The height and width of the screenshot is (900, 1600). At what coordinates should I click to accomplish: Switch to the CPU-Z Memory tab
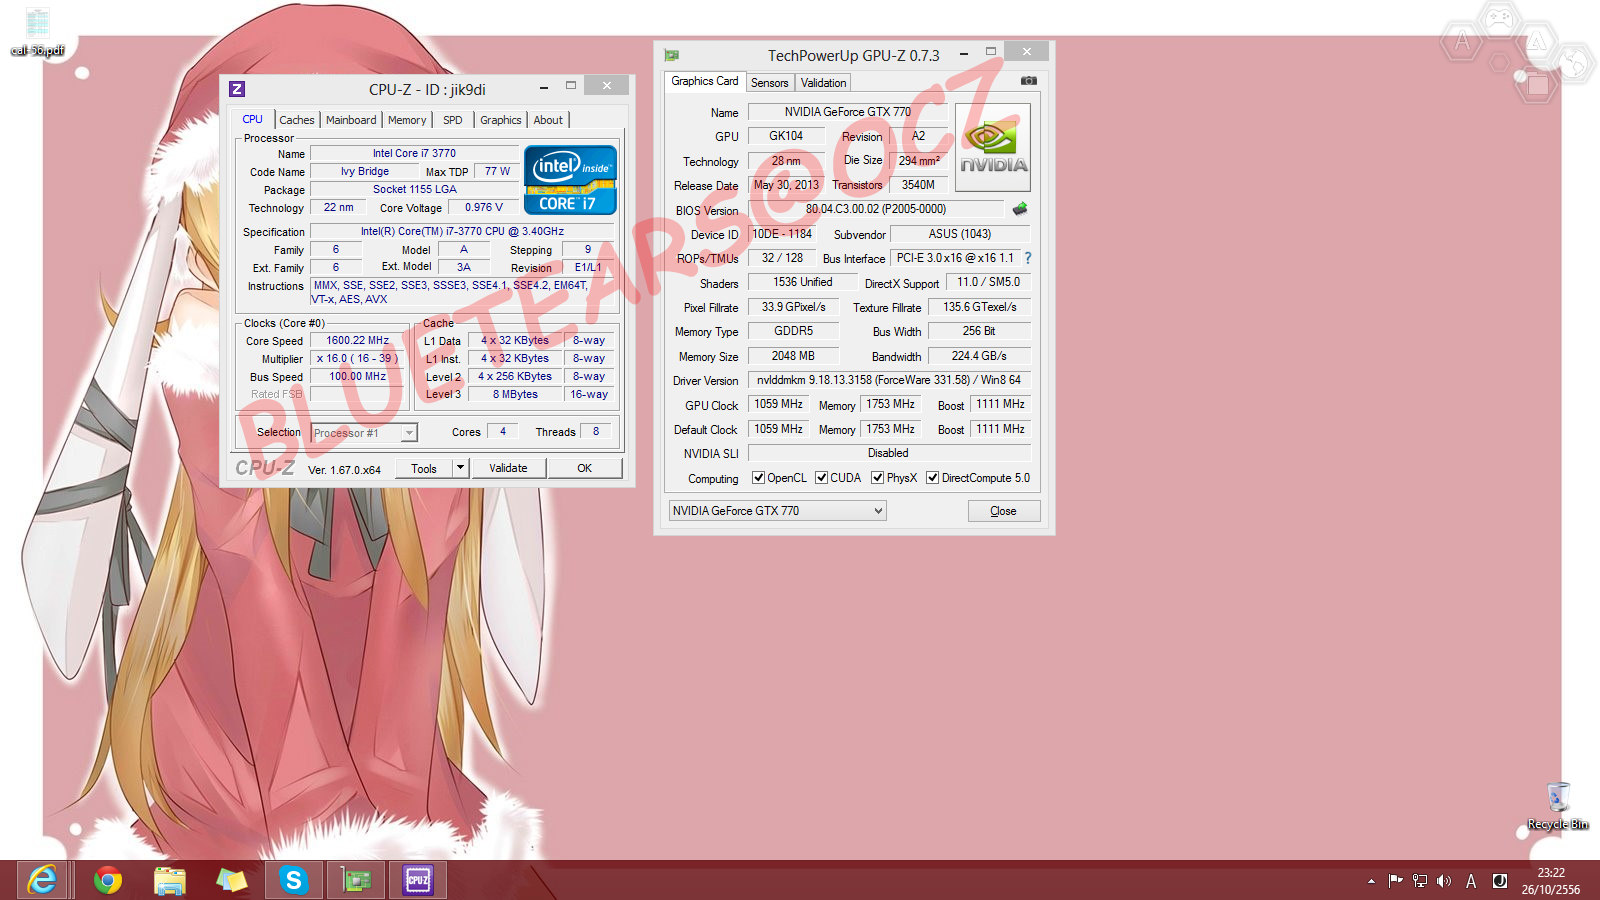tap(407, 120)
